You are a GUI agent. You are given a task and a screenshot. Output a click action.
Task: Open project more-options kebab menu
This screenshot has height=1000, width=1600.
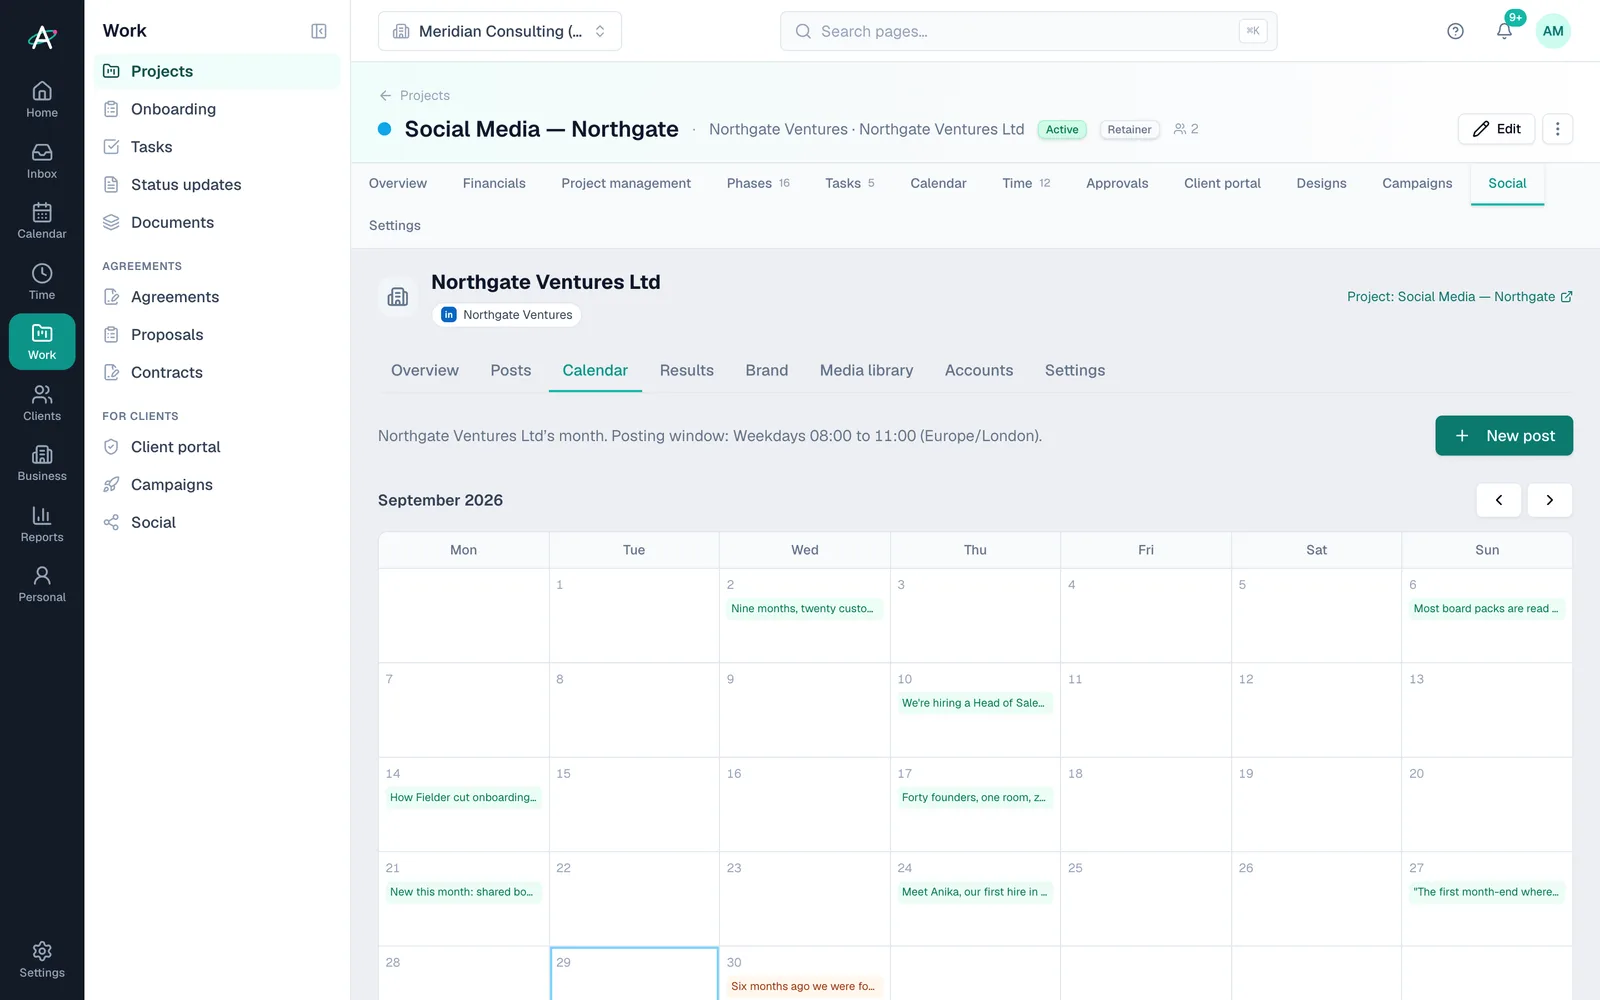point(1557,129)
